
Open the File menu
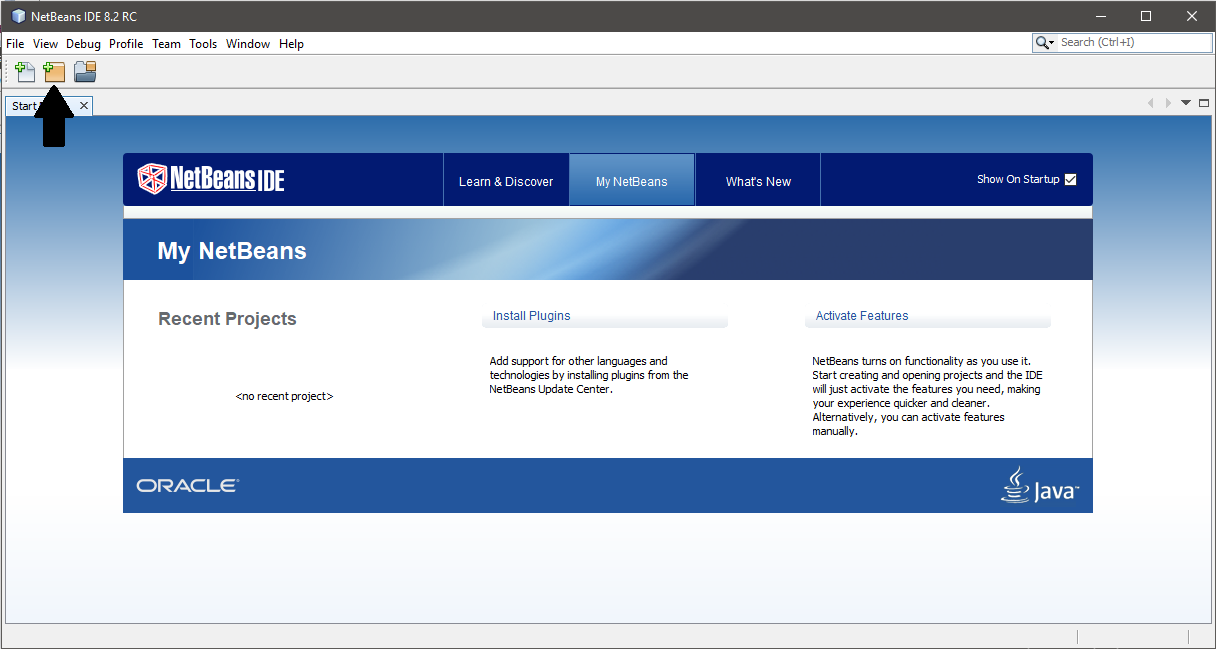15,43
